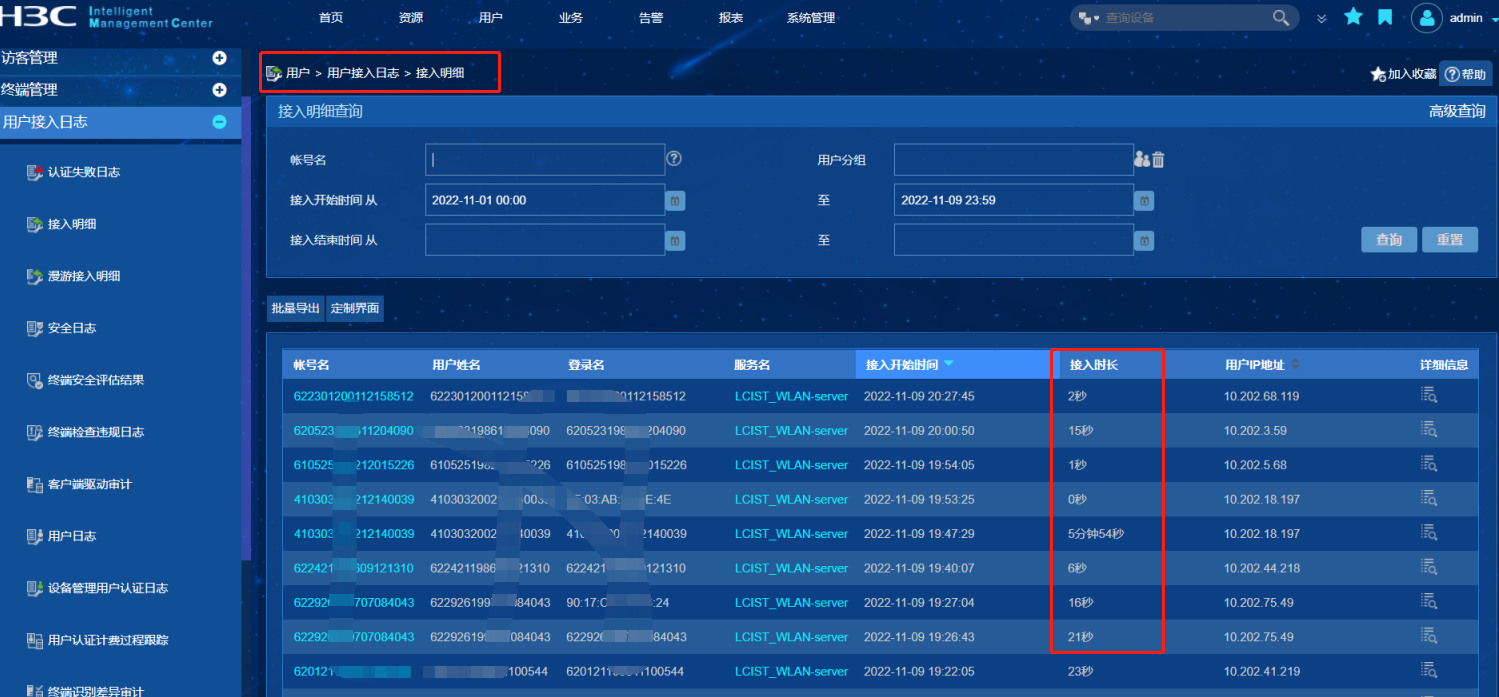This screenshot has height=697, width=1499.
Task: Open the 告警 top menu
Action: click(651, 18)
